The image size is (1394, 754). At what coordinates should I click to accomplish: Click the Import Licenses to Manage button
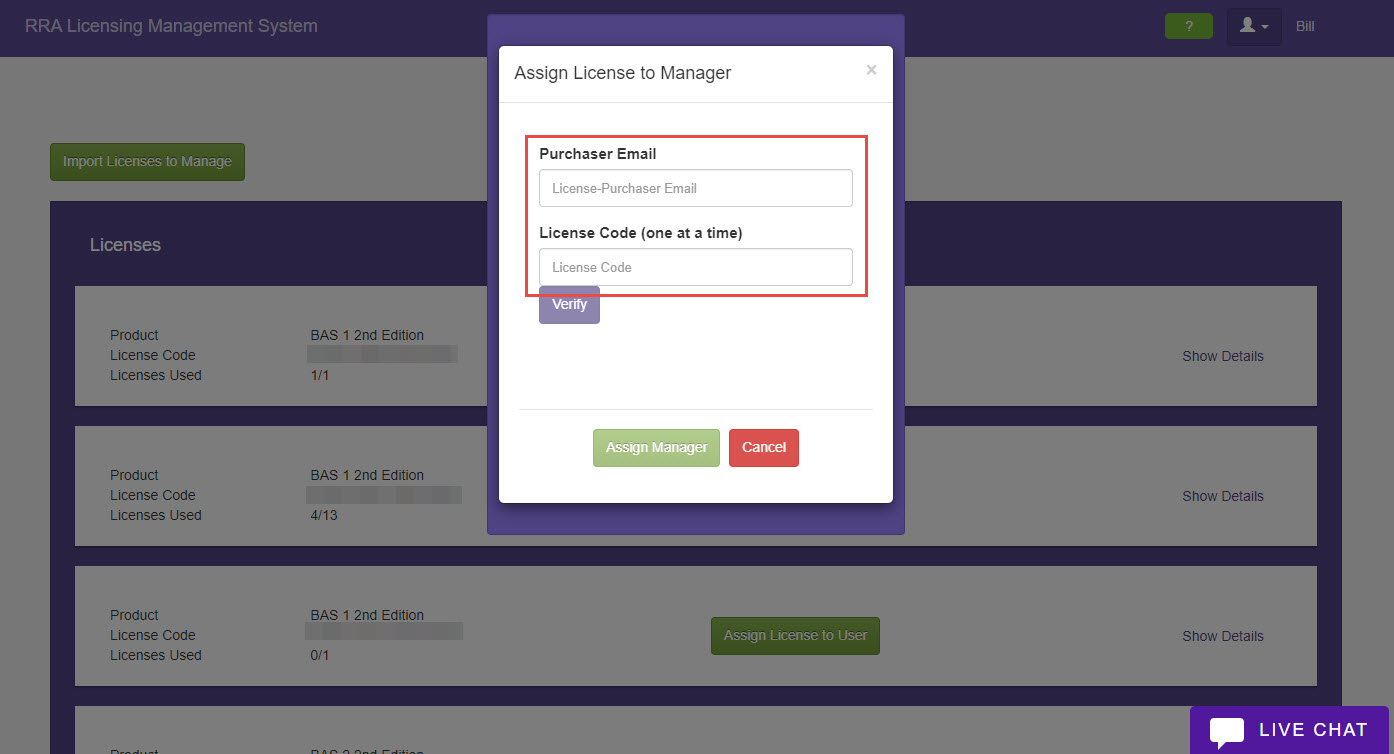[x=147, y=161]
